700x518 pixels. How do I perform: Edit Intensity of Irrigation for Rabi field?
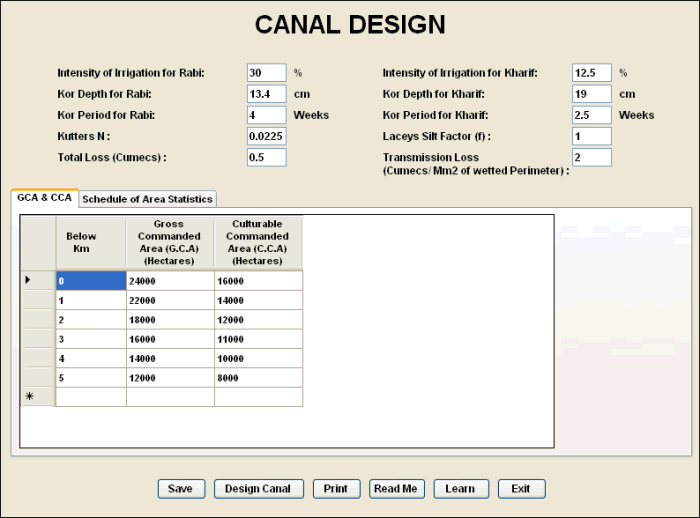click(x=266, y=73)
